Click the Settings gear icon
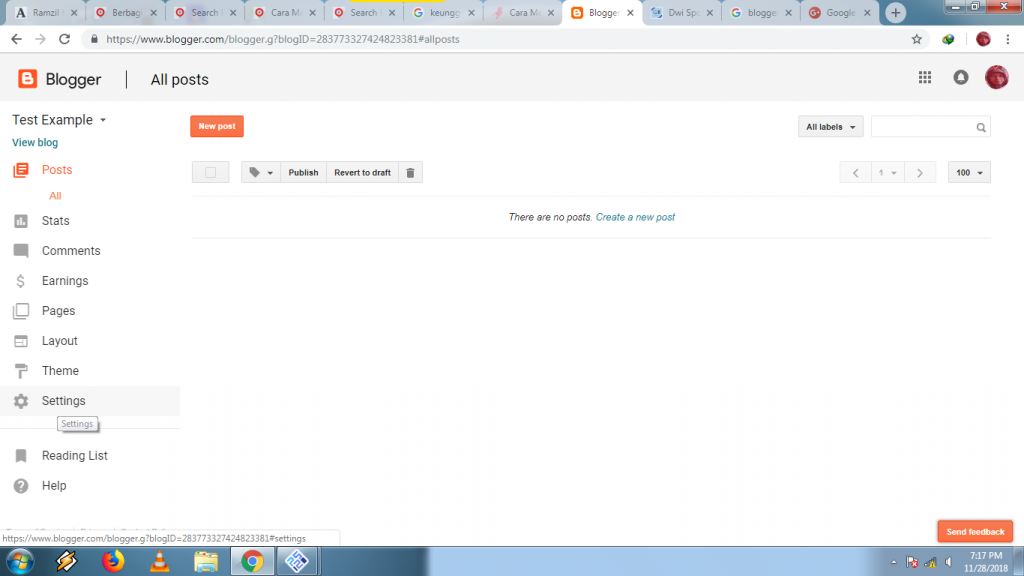1024x576 pixels. point(21,401)
